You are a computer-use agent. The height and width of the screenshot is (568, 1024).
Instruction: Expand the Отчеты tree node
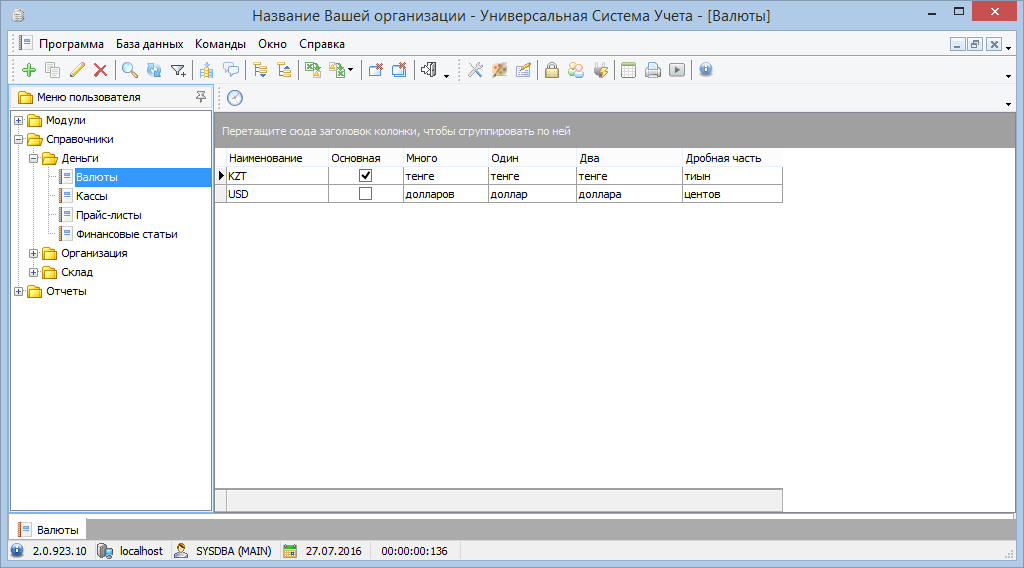click(x=19, y=292)
